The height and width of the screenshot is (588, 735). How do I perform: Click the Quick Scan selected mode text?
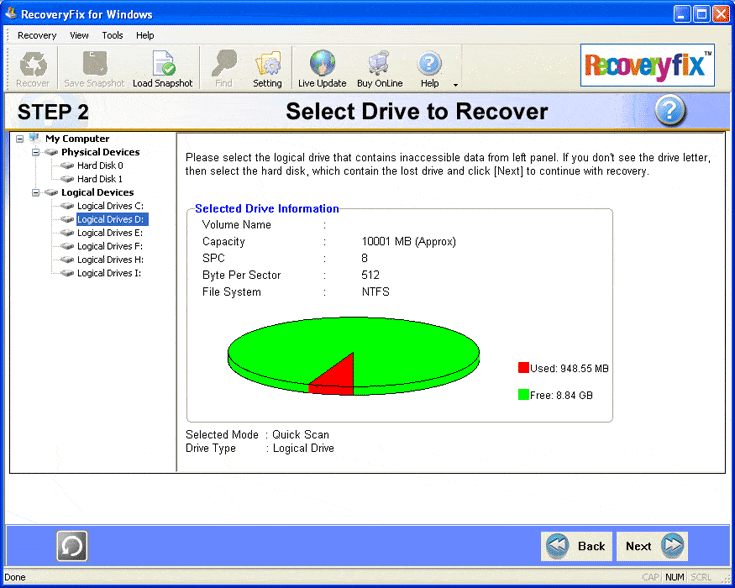click(300, 435)
